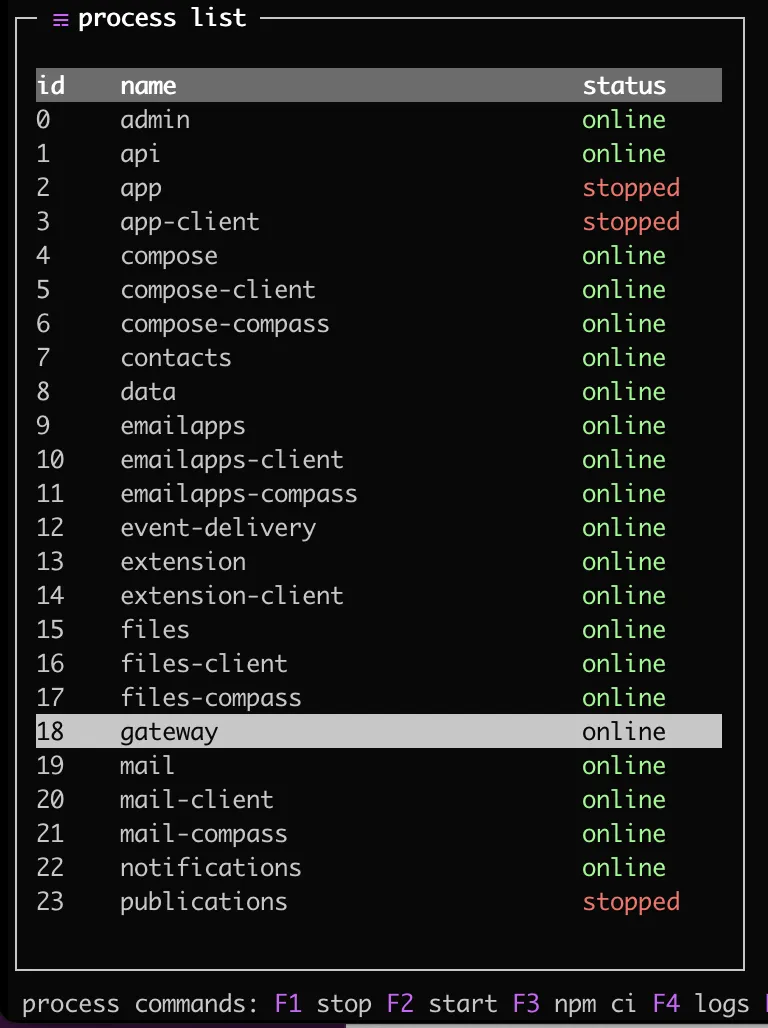Click the F1 stop command
The height and width of the screenshot is (1028, 768).
pos(323,1004)
